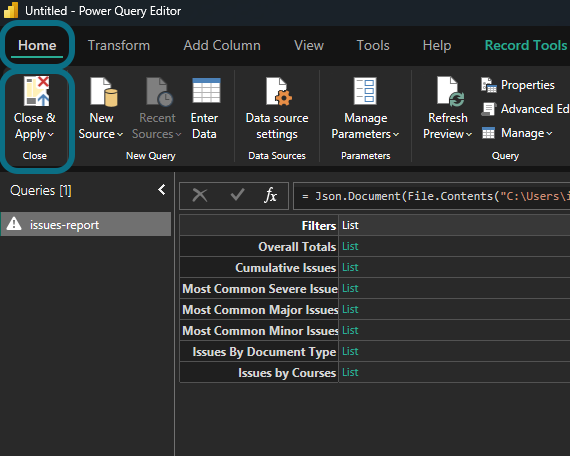Expand the Manage Parameters dropdown arrow
Image resolution: width=570 pixels, height=456 pixels.
[x=396, y=135]
